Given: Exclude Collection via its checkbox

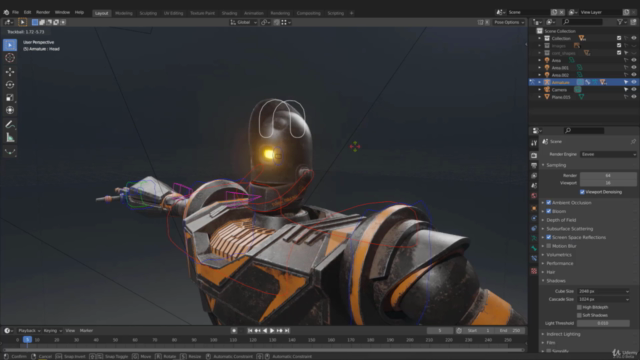Looking at the screenshot, I should coord(619,38).
